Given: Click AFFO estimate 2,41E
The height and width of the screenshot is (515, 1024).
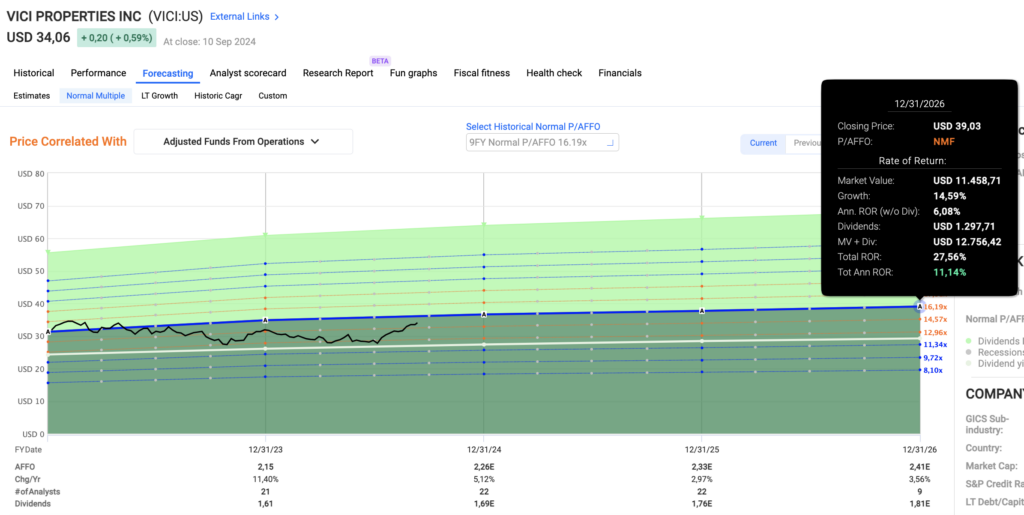Looking at the screenshot, I should [920, 467].
